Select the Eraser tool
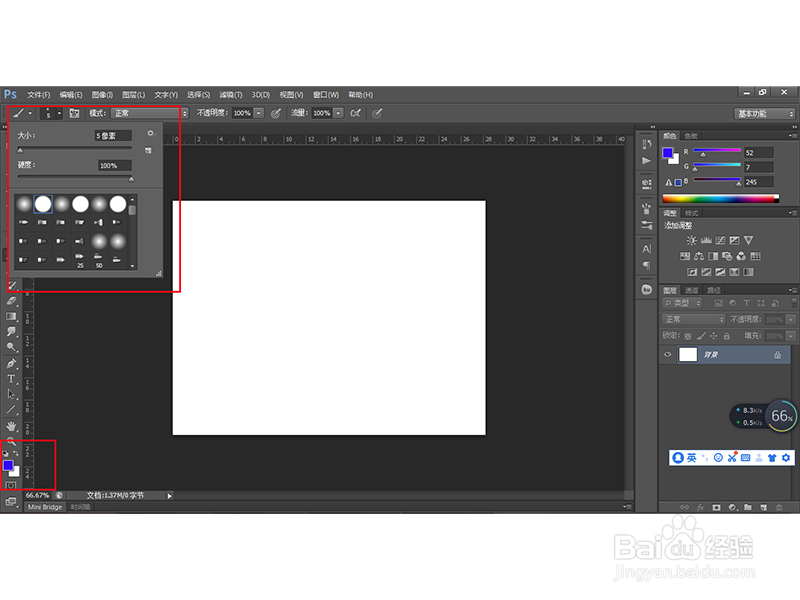Image resolution: width=800 pixels, height=600 pixels. [12, 301]
